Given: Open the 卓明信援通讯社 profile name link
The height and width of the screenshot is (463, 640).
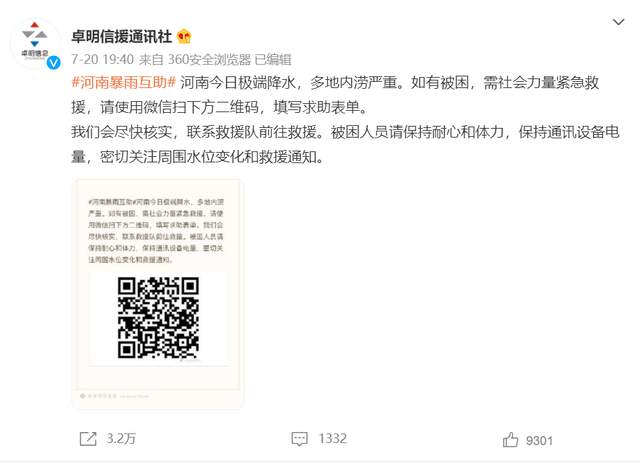Looking at the screenshot, I should coord(121,36).
